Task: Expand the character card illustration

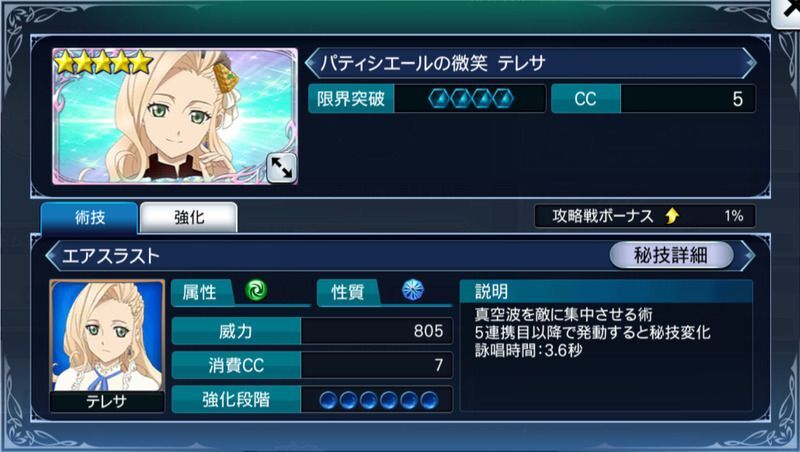Action: 281,167
